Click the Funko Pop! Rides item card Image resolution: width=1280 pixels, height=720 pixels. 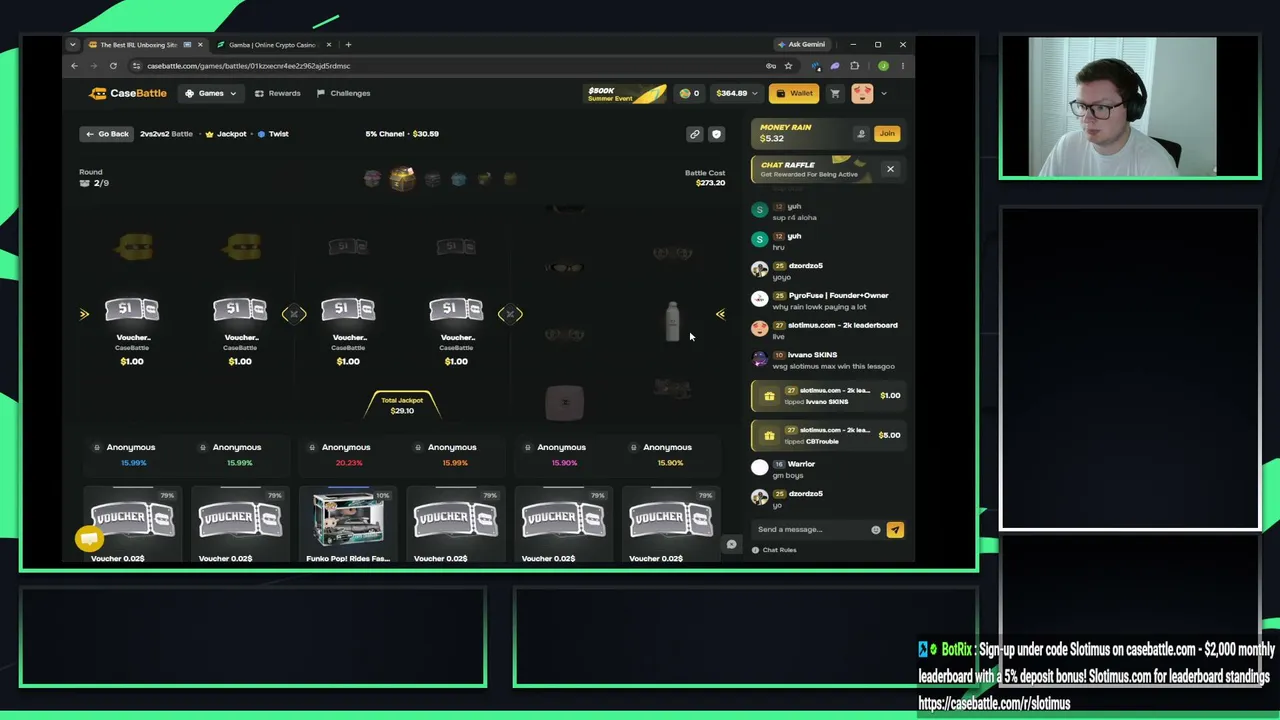point(348,525)
